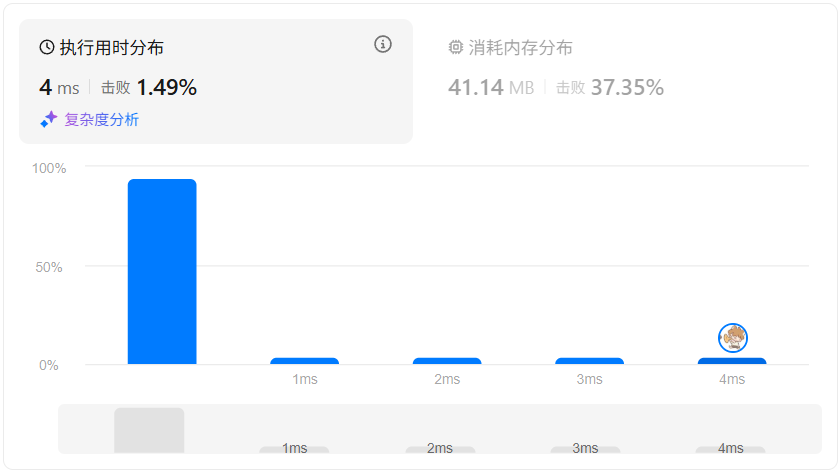The height and width of the screenshot is (470, 840).
Task: Click the 1ms x-axis label under chart
Action: point(304,379)
